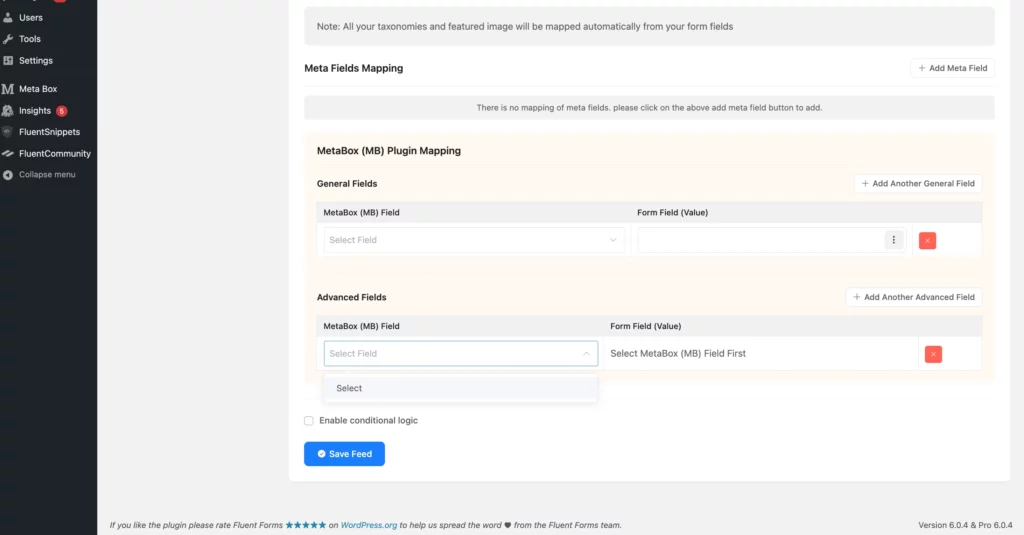Click the Add Meta Field button

[952, 68]
